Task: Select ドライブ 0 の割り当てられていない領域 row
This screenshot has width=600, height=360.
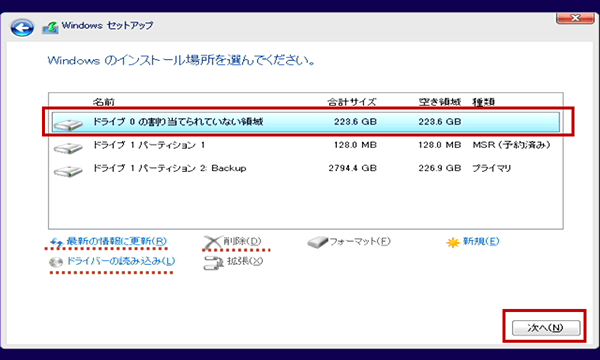Action: click(306, 122)
